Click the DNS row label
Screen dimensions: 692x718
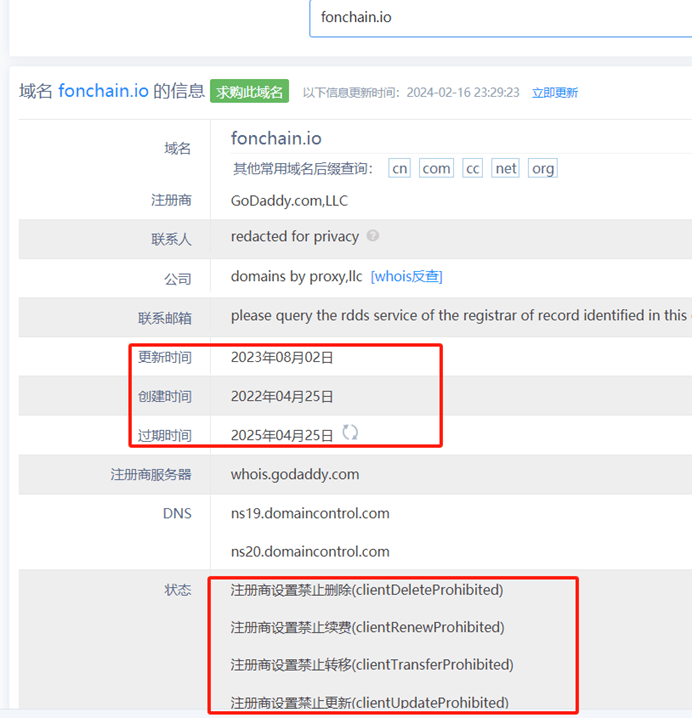click(x=177, y=513)
